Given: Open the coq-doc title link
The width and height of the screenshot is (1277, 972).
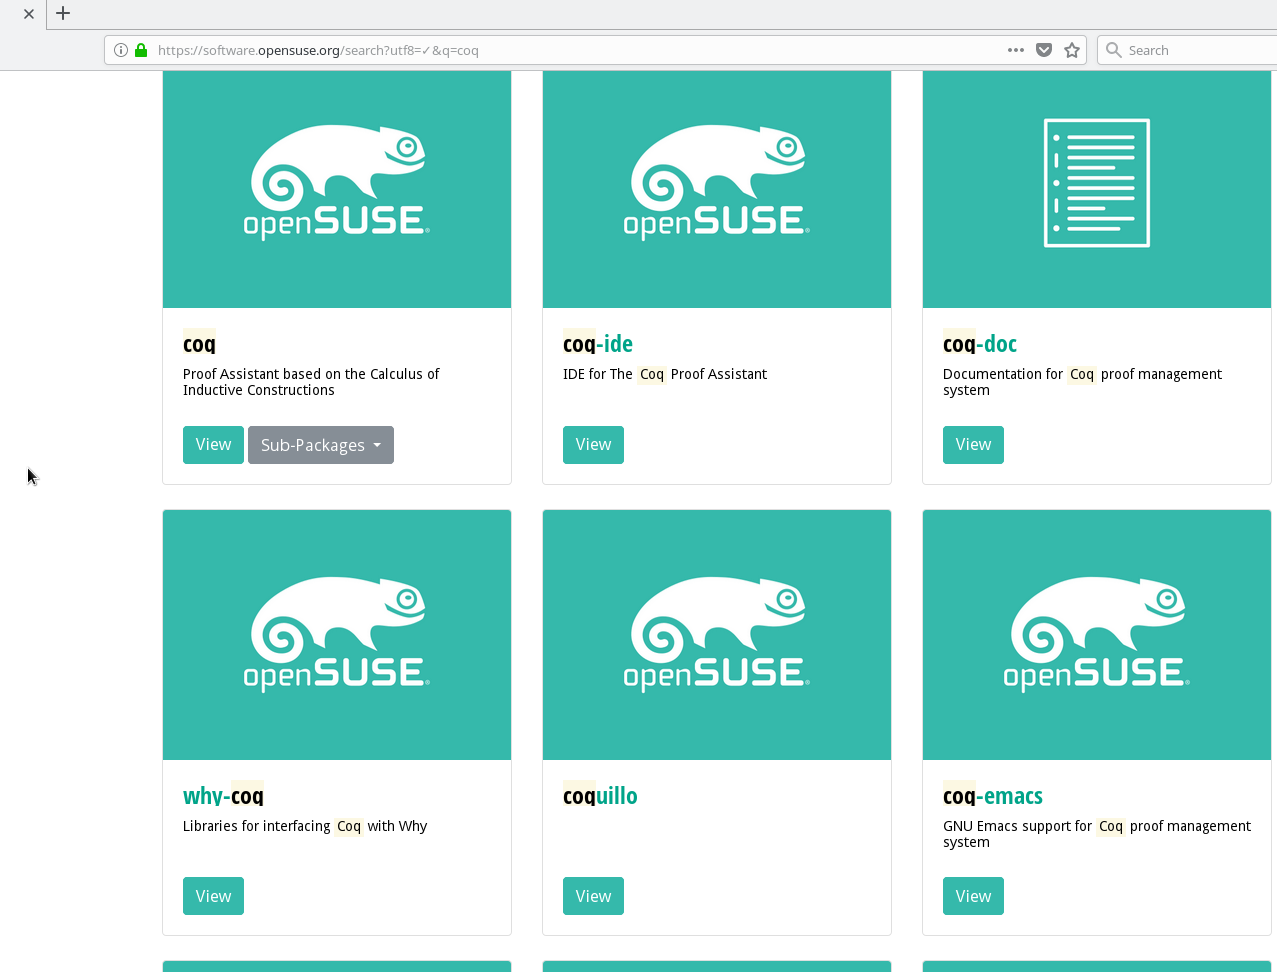Looking at the screenshot, I should click(980, 344).
